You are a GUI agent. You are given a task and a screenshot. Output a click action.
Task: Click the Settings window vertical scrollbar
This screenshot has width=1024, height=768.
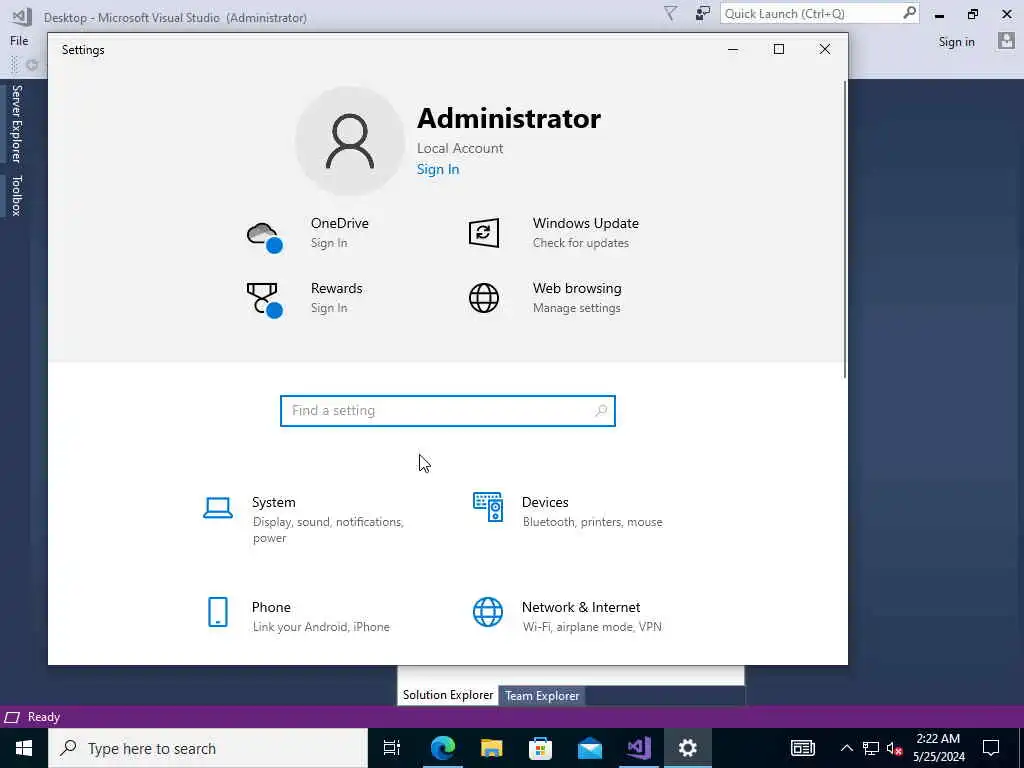click(x=844, y=229)
